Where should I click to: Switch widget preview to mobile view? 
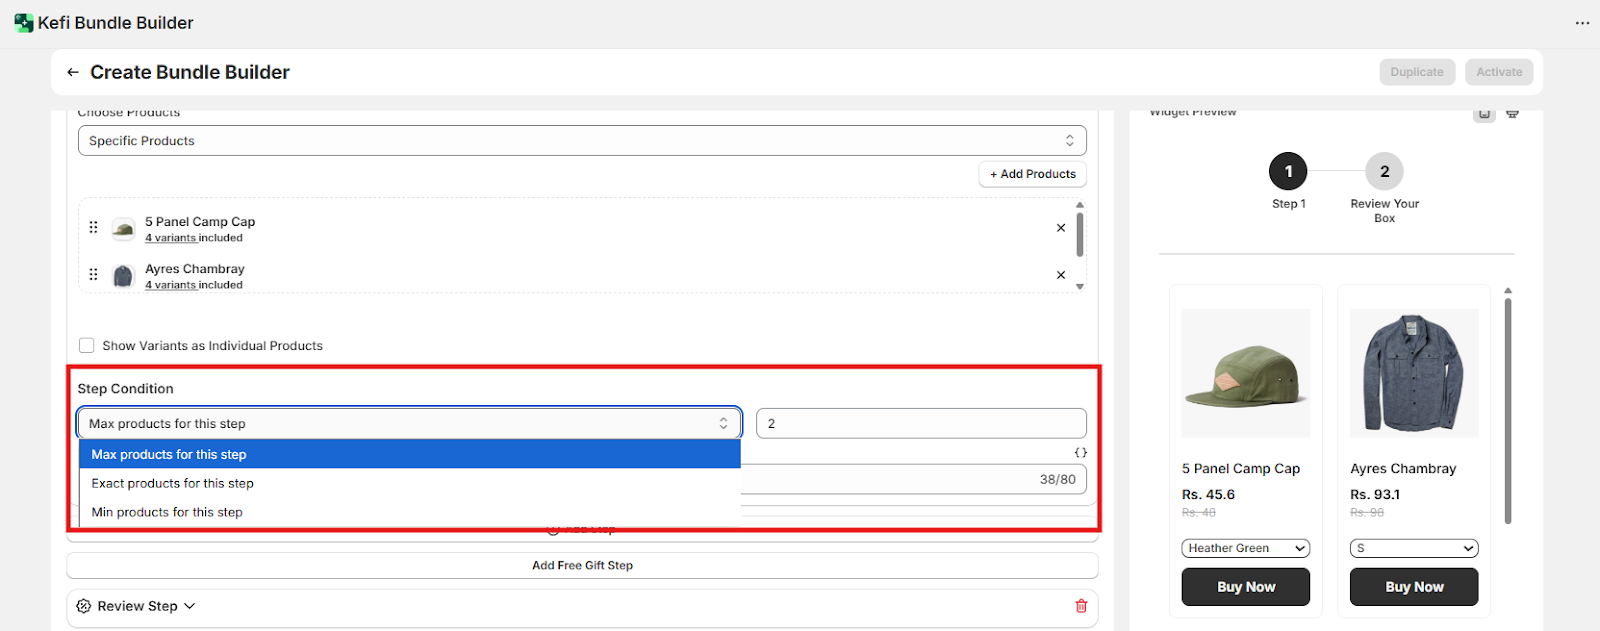[1485, 114]
